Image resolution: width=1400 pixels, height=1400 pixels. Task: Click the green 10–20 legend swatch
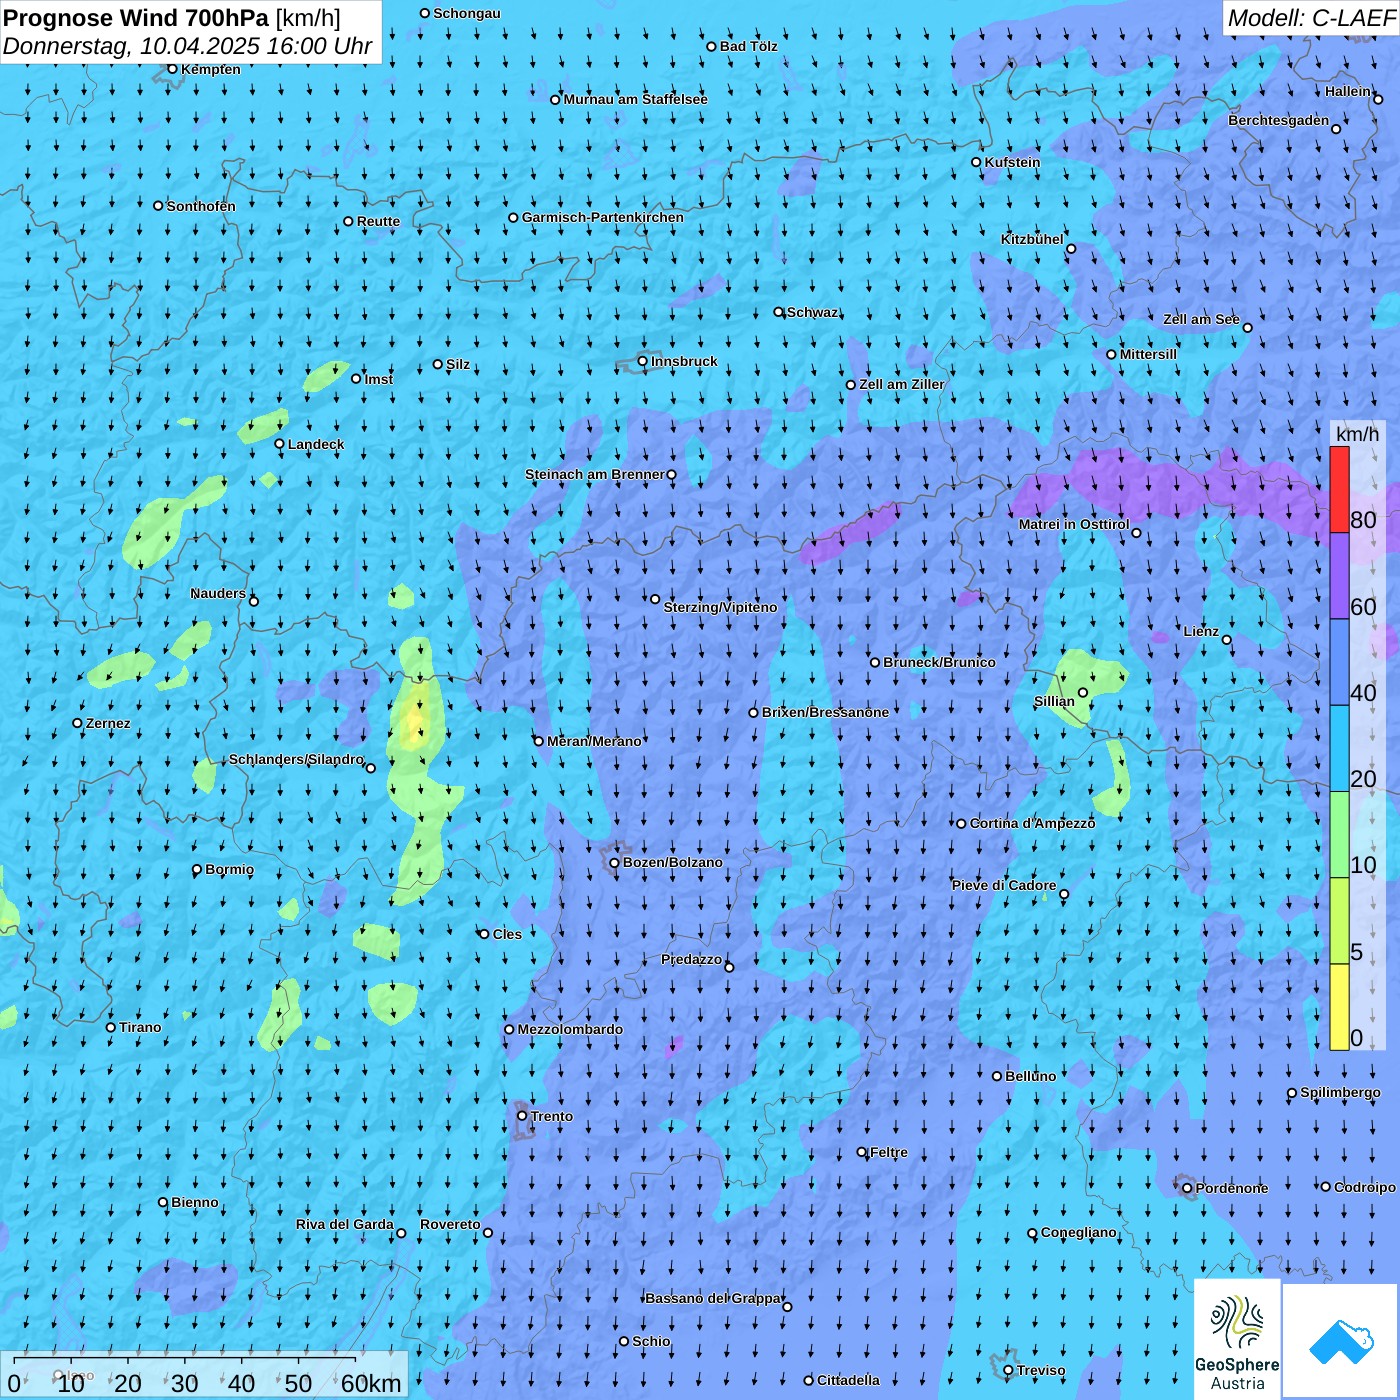(1339, 835)
